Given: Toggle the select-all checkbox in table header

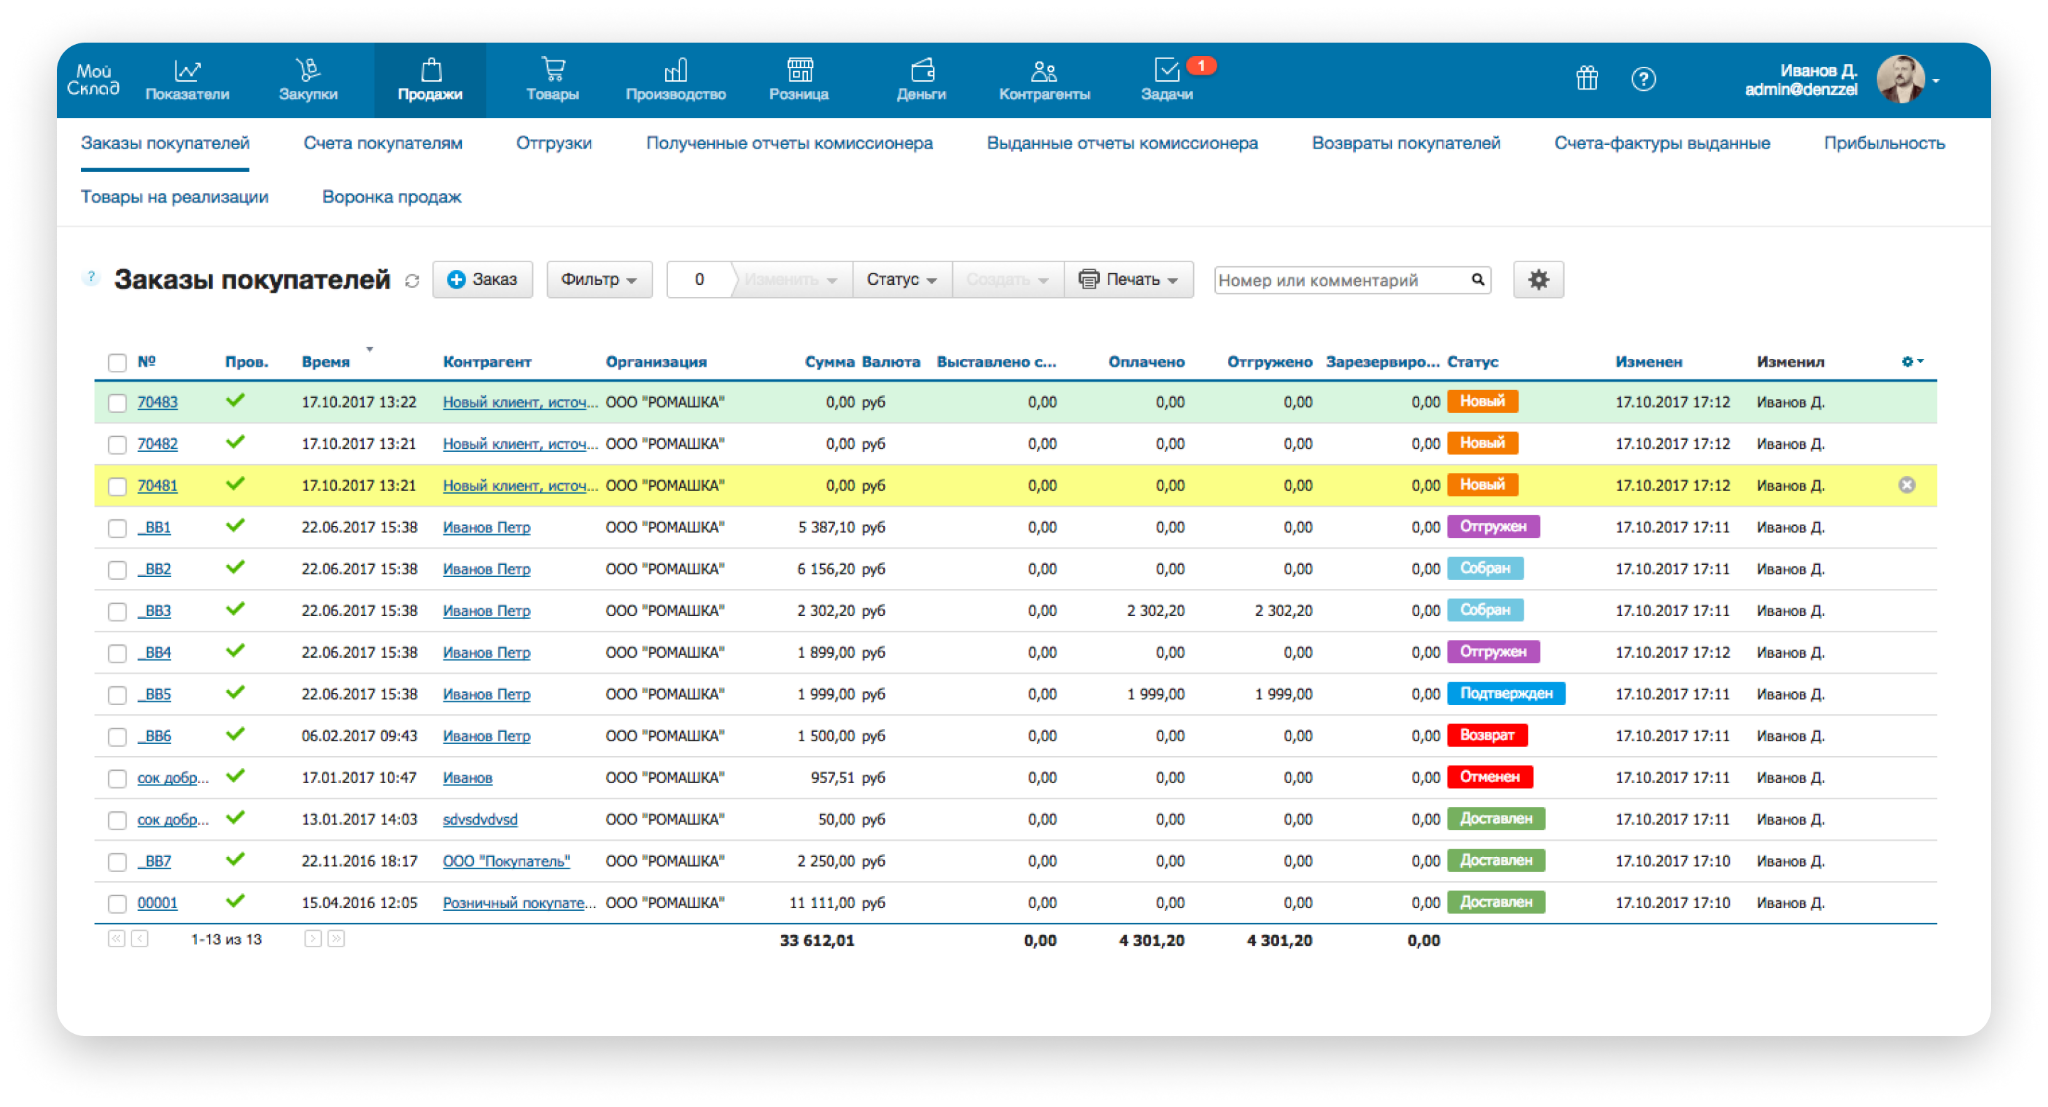Looking at the screenshot, I should tap(117, 362).
